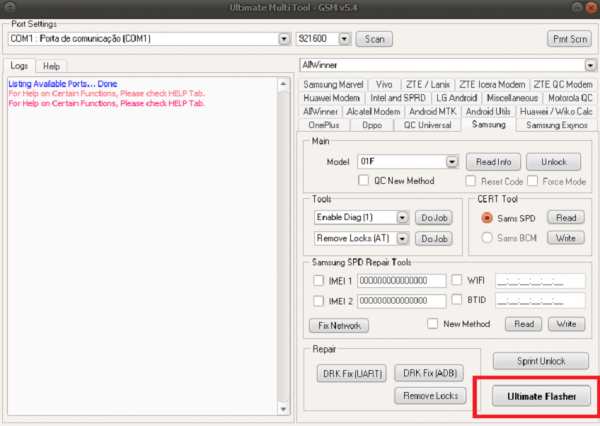Viewport: 600px width, 426px height.
Task: Click the window menu icon in title bar
Action: point(10,7)
